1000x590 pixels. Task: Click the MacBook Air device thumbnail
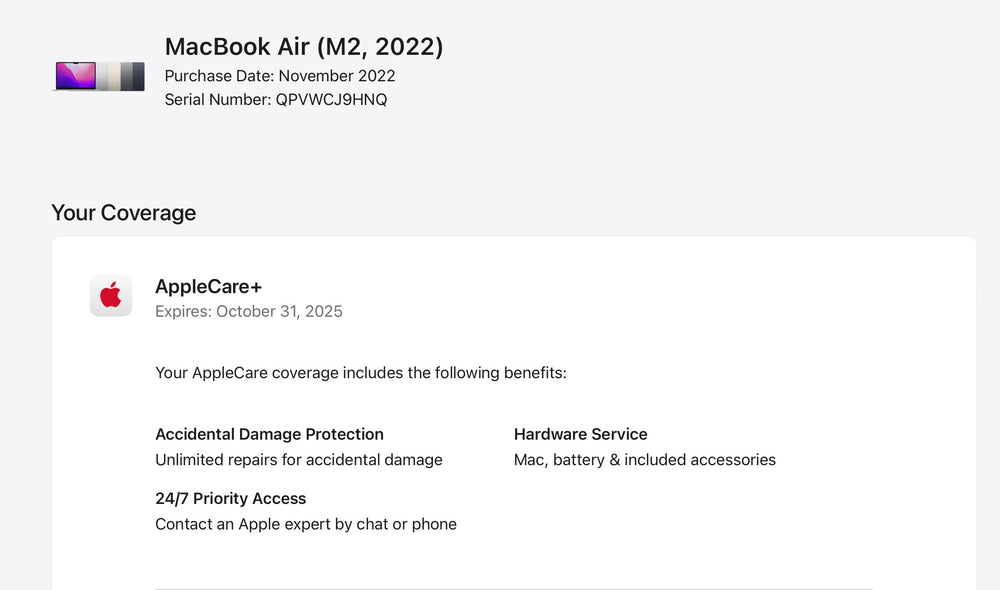coord(100,76)
